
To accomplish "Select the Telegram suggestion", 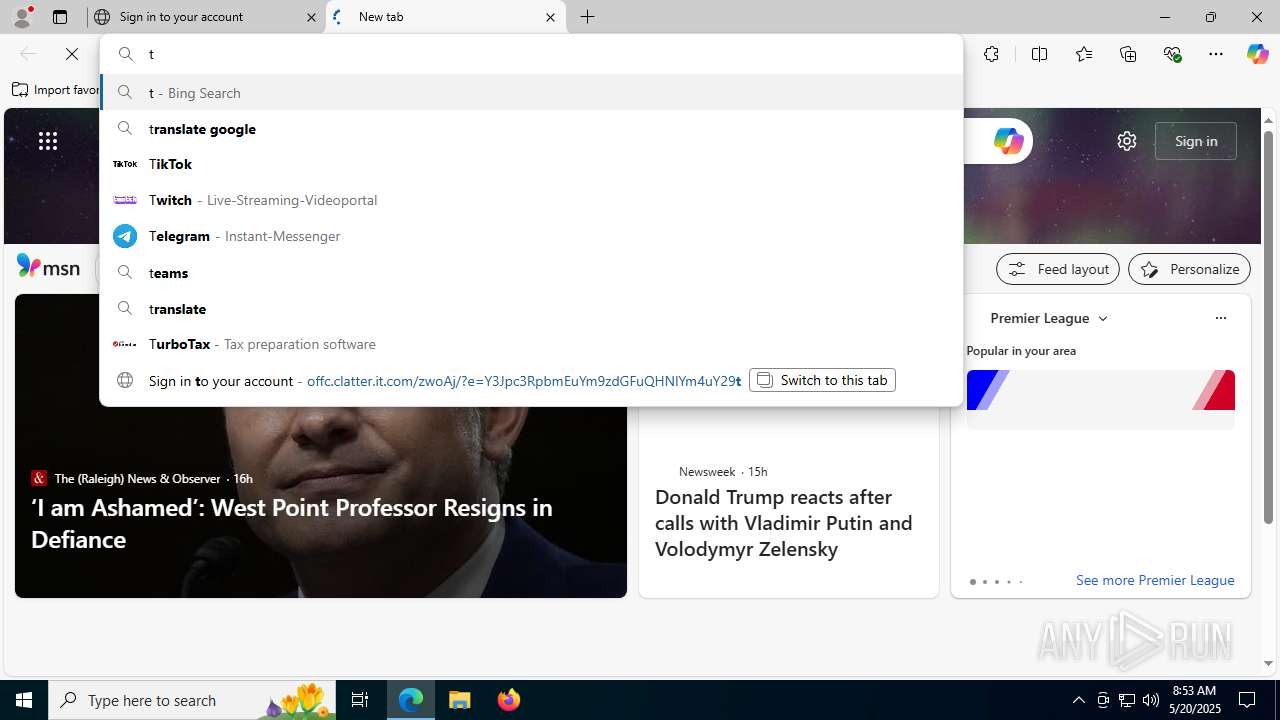I will 531,236.
